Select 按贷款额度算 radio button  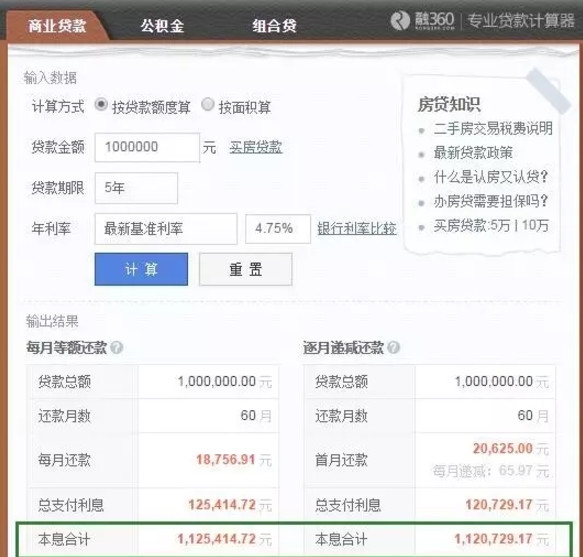click(x=101, y=104)
